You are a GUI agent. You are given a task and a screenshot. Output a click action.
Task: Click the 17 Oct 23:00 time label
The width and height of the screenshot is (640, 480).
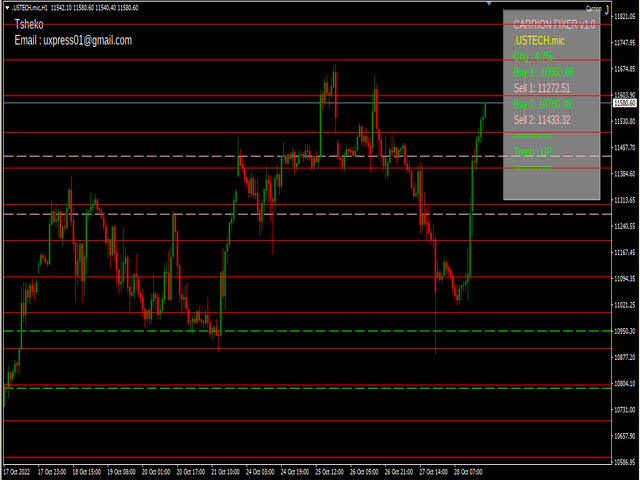52,472
